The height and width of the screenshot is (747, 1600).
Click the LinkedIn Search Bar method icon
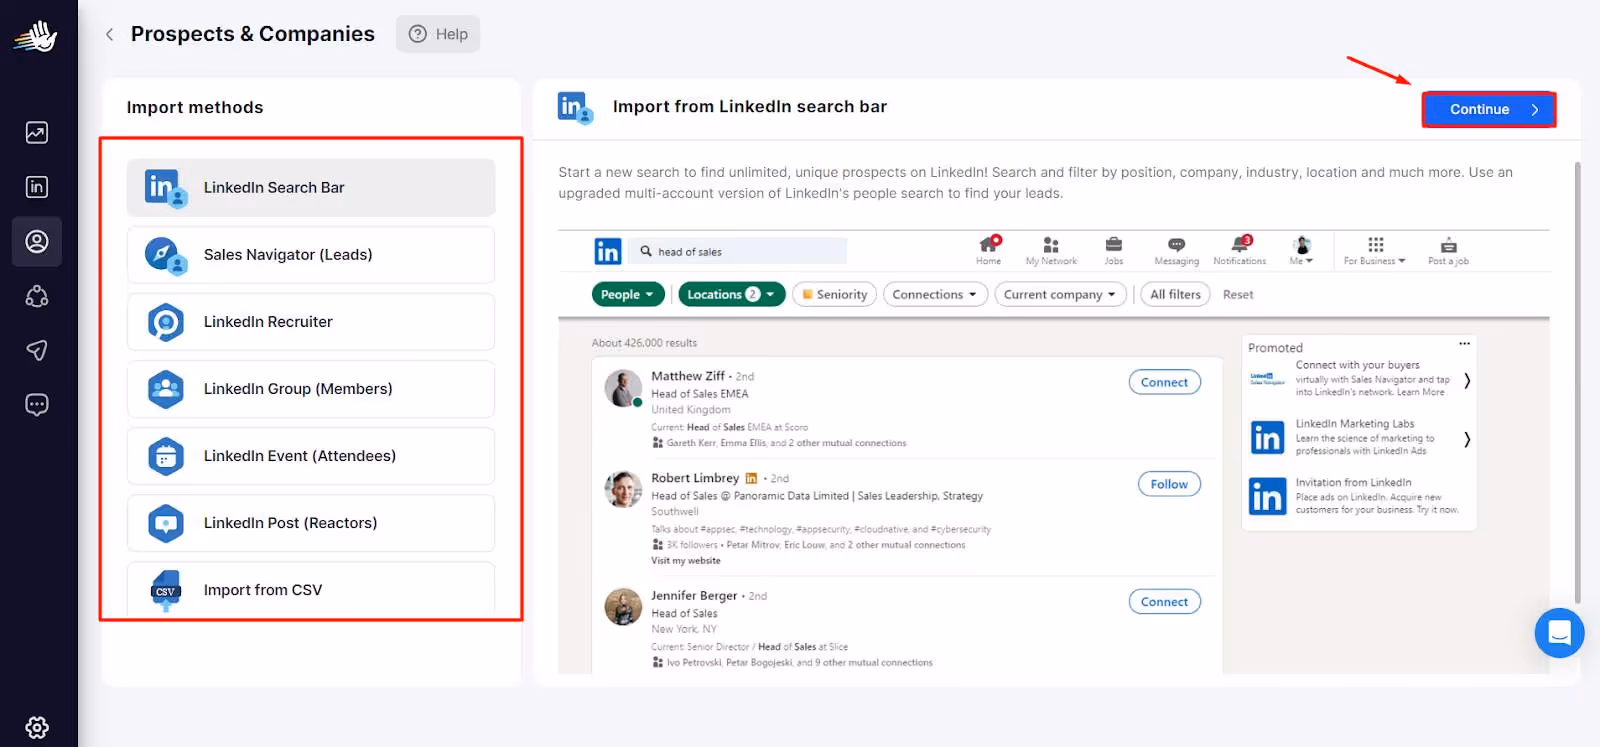click(x=166, y=188)
